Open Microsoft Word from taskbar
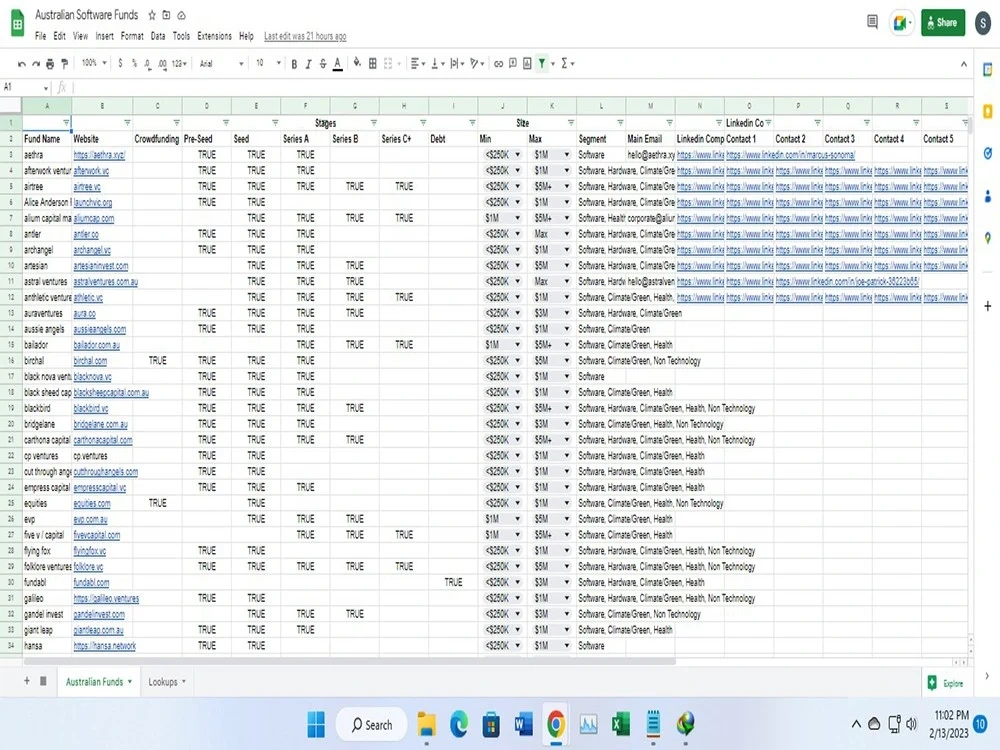This screenshot has width=1000, height=750. point(524,724)
